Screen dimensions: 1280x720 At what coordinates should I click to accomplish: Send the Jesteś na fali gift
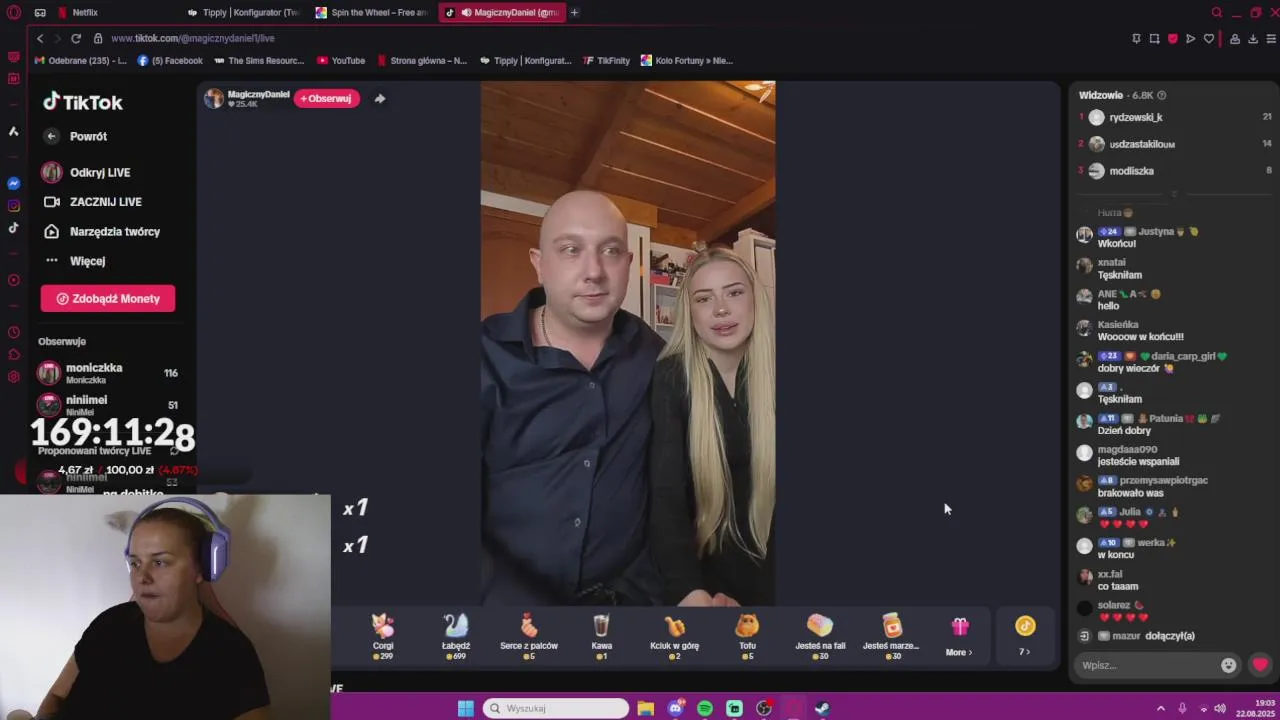820,636
